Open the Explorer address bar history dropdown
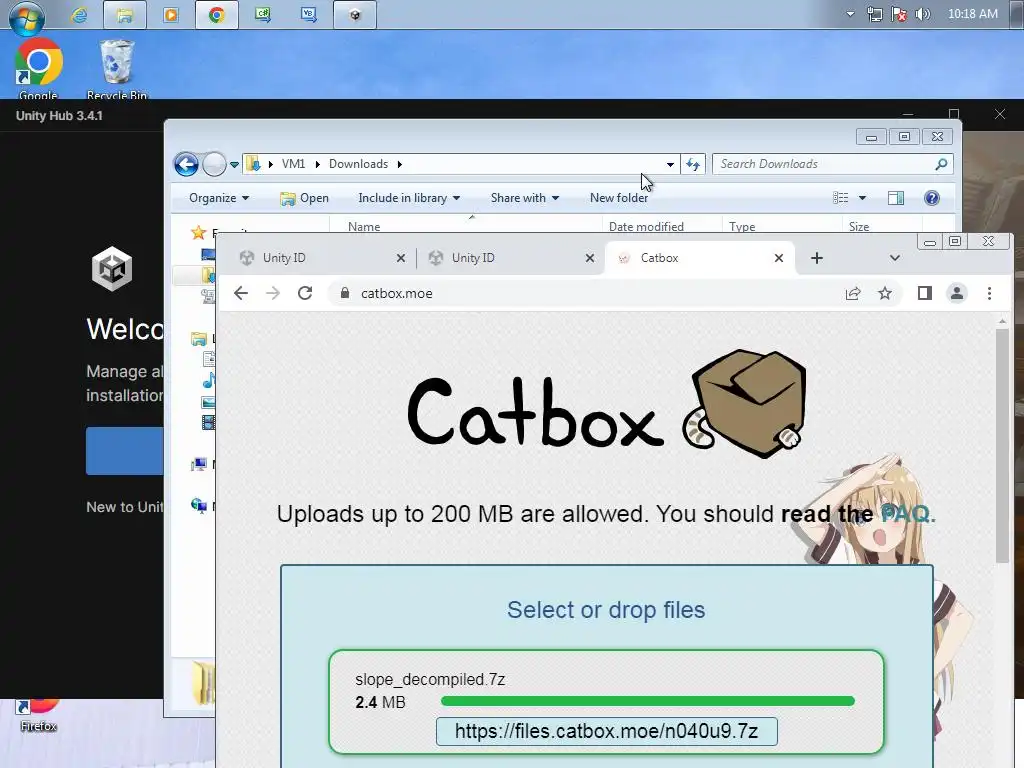The image size is (1024, 768). click(x=670, y=165)
